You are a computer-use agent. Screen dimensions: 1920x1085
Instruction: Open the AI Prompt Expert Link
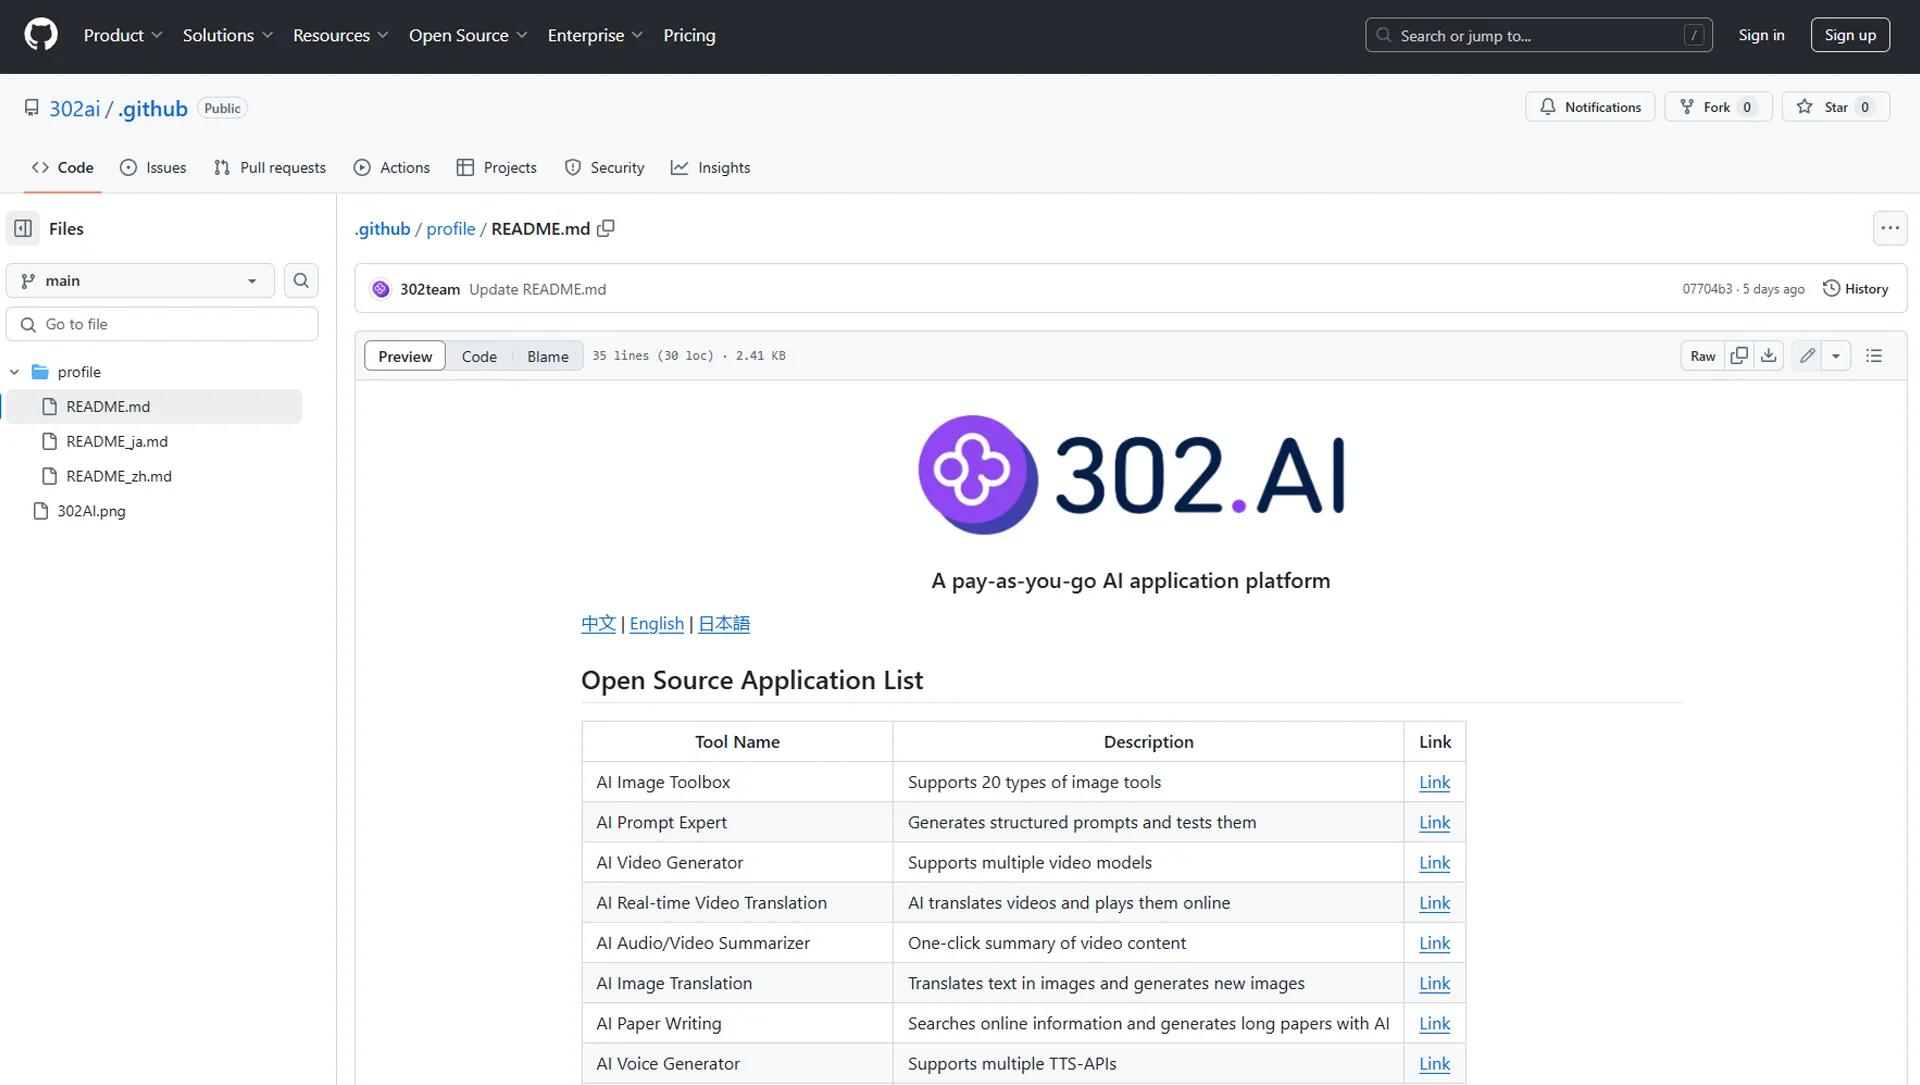[x=1434, y=823]
